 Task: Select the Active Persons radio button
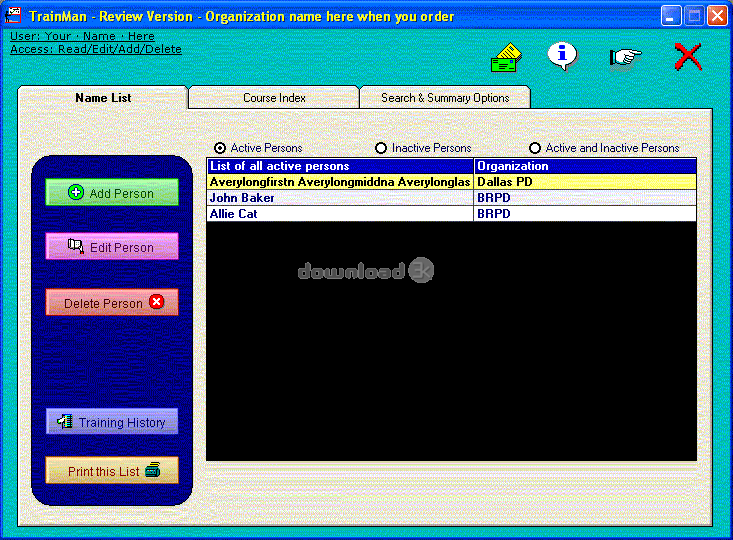(220, 148)
